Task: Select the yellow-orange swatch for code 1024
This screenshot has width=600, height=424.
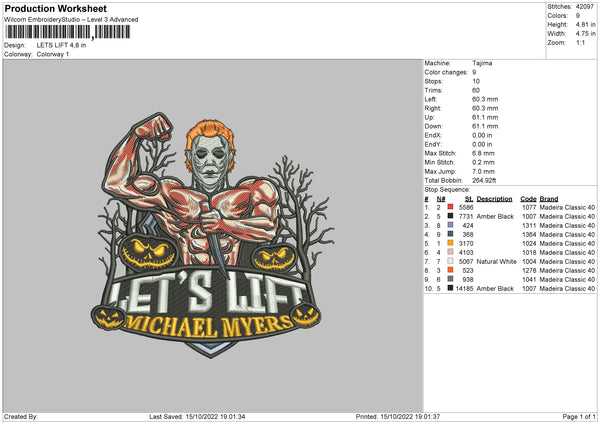Action: pos(450,243)
